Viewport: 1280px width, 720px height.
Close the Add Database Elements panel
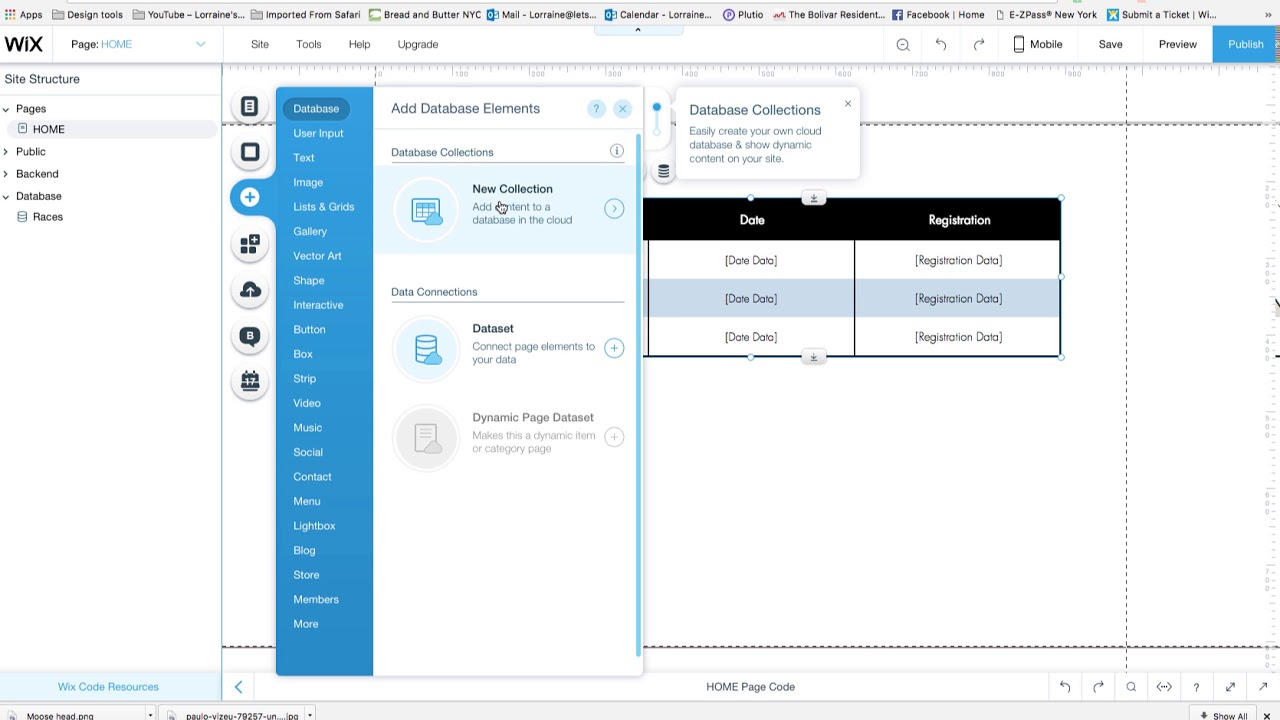622,109
